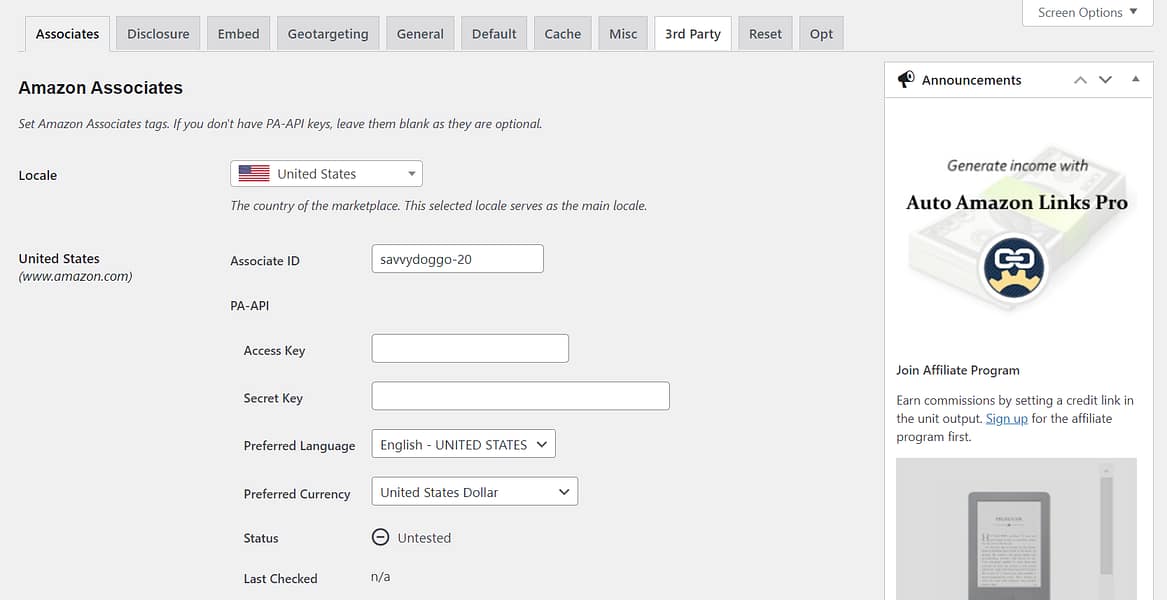Click the Associate ID input field
Image resolution: width=1167 pixels, height=600 pixels.
pos(457,258)
